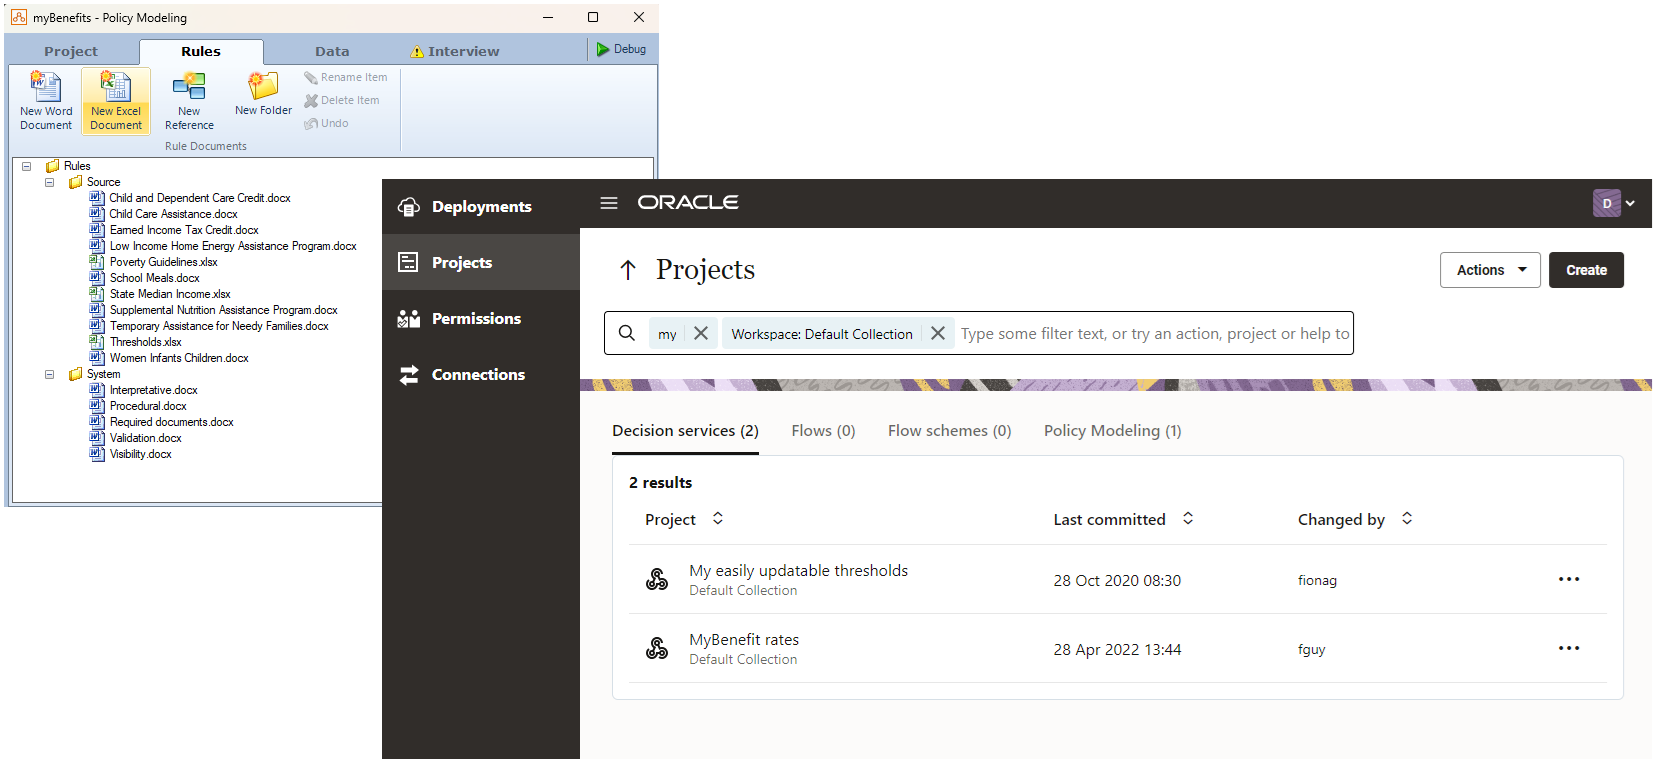Open the Actions dropdown
The image size is (1653, 760).
[1490, 270]
